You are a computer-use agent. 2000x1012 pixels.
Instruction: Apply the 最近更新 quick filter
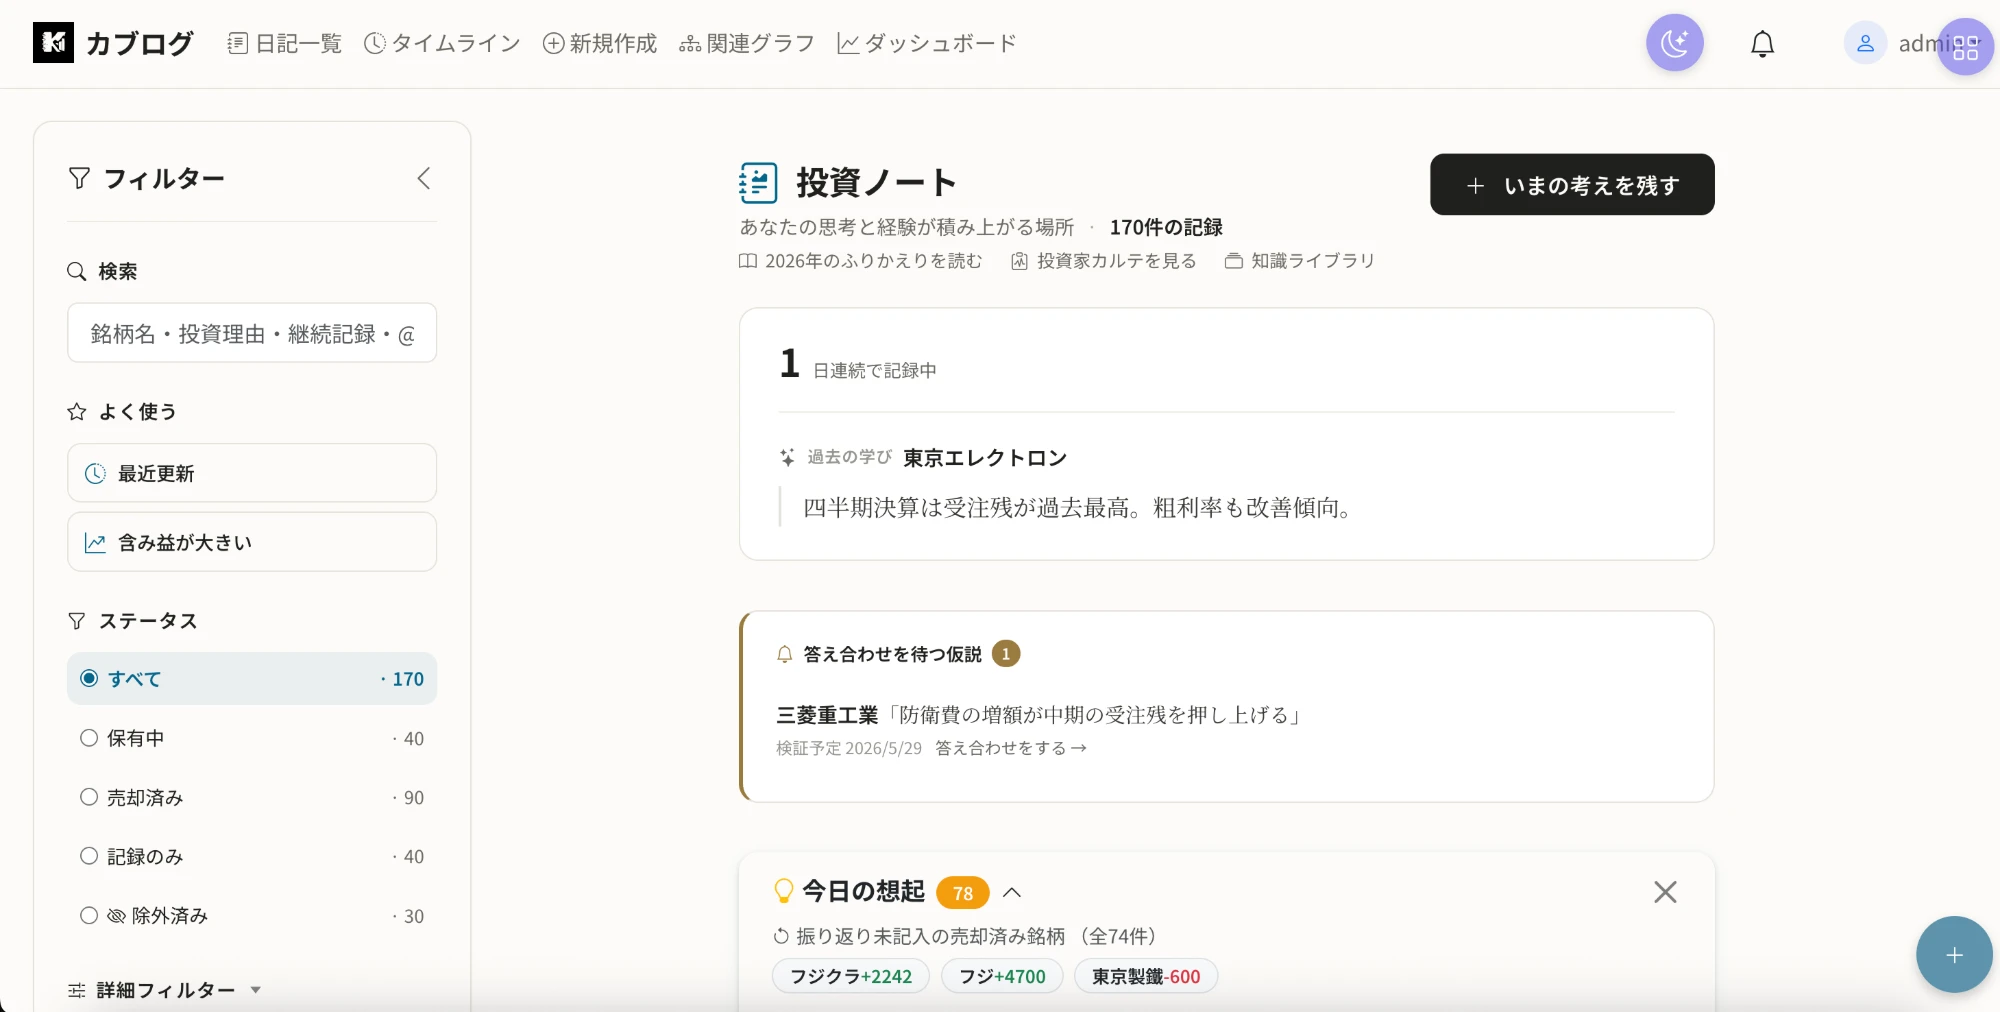point(252,473)
